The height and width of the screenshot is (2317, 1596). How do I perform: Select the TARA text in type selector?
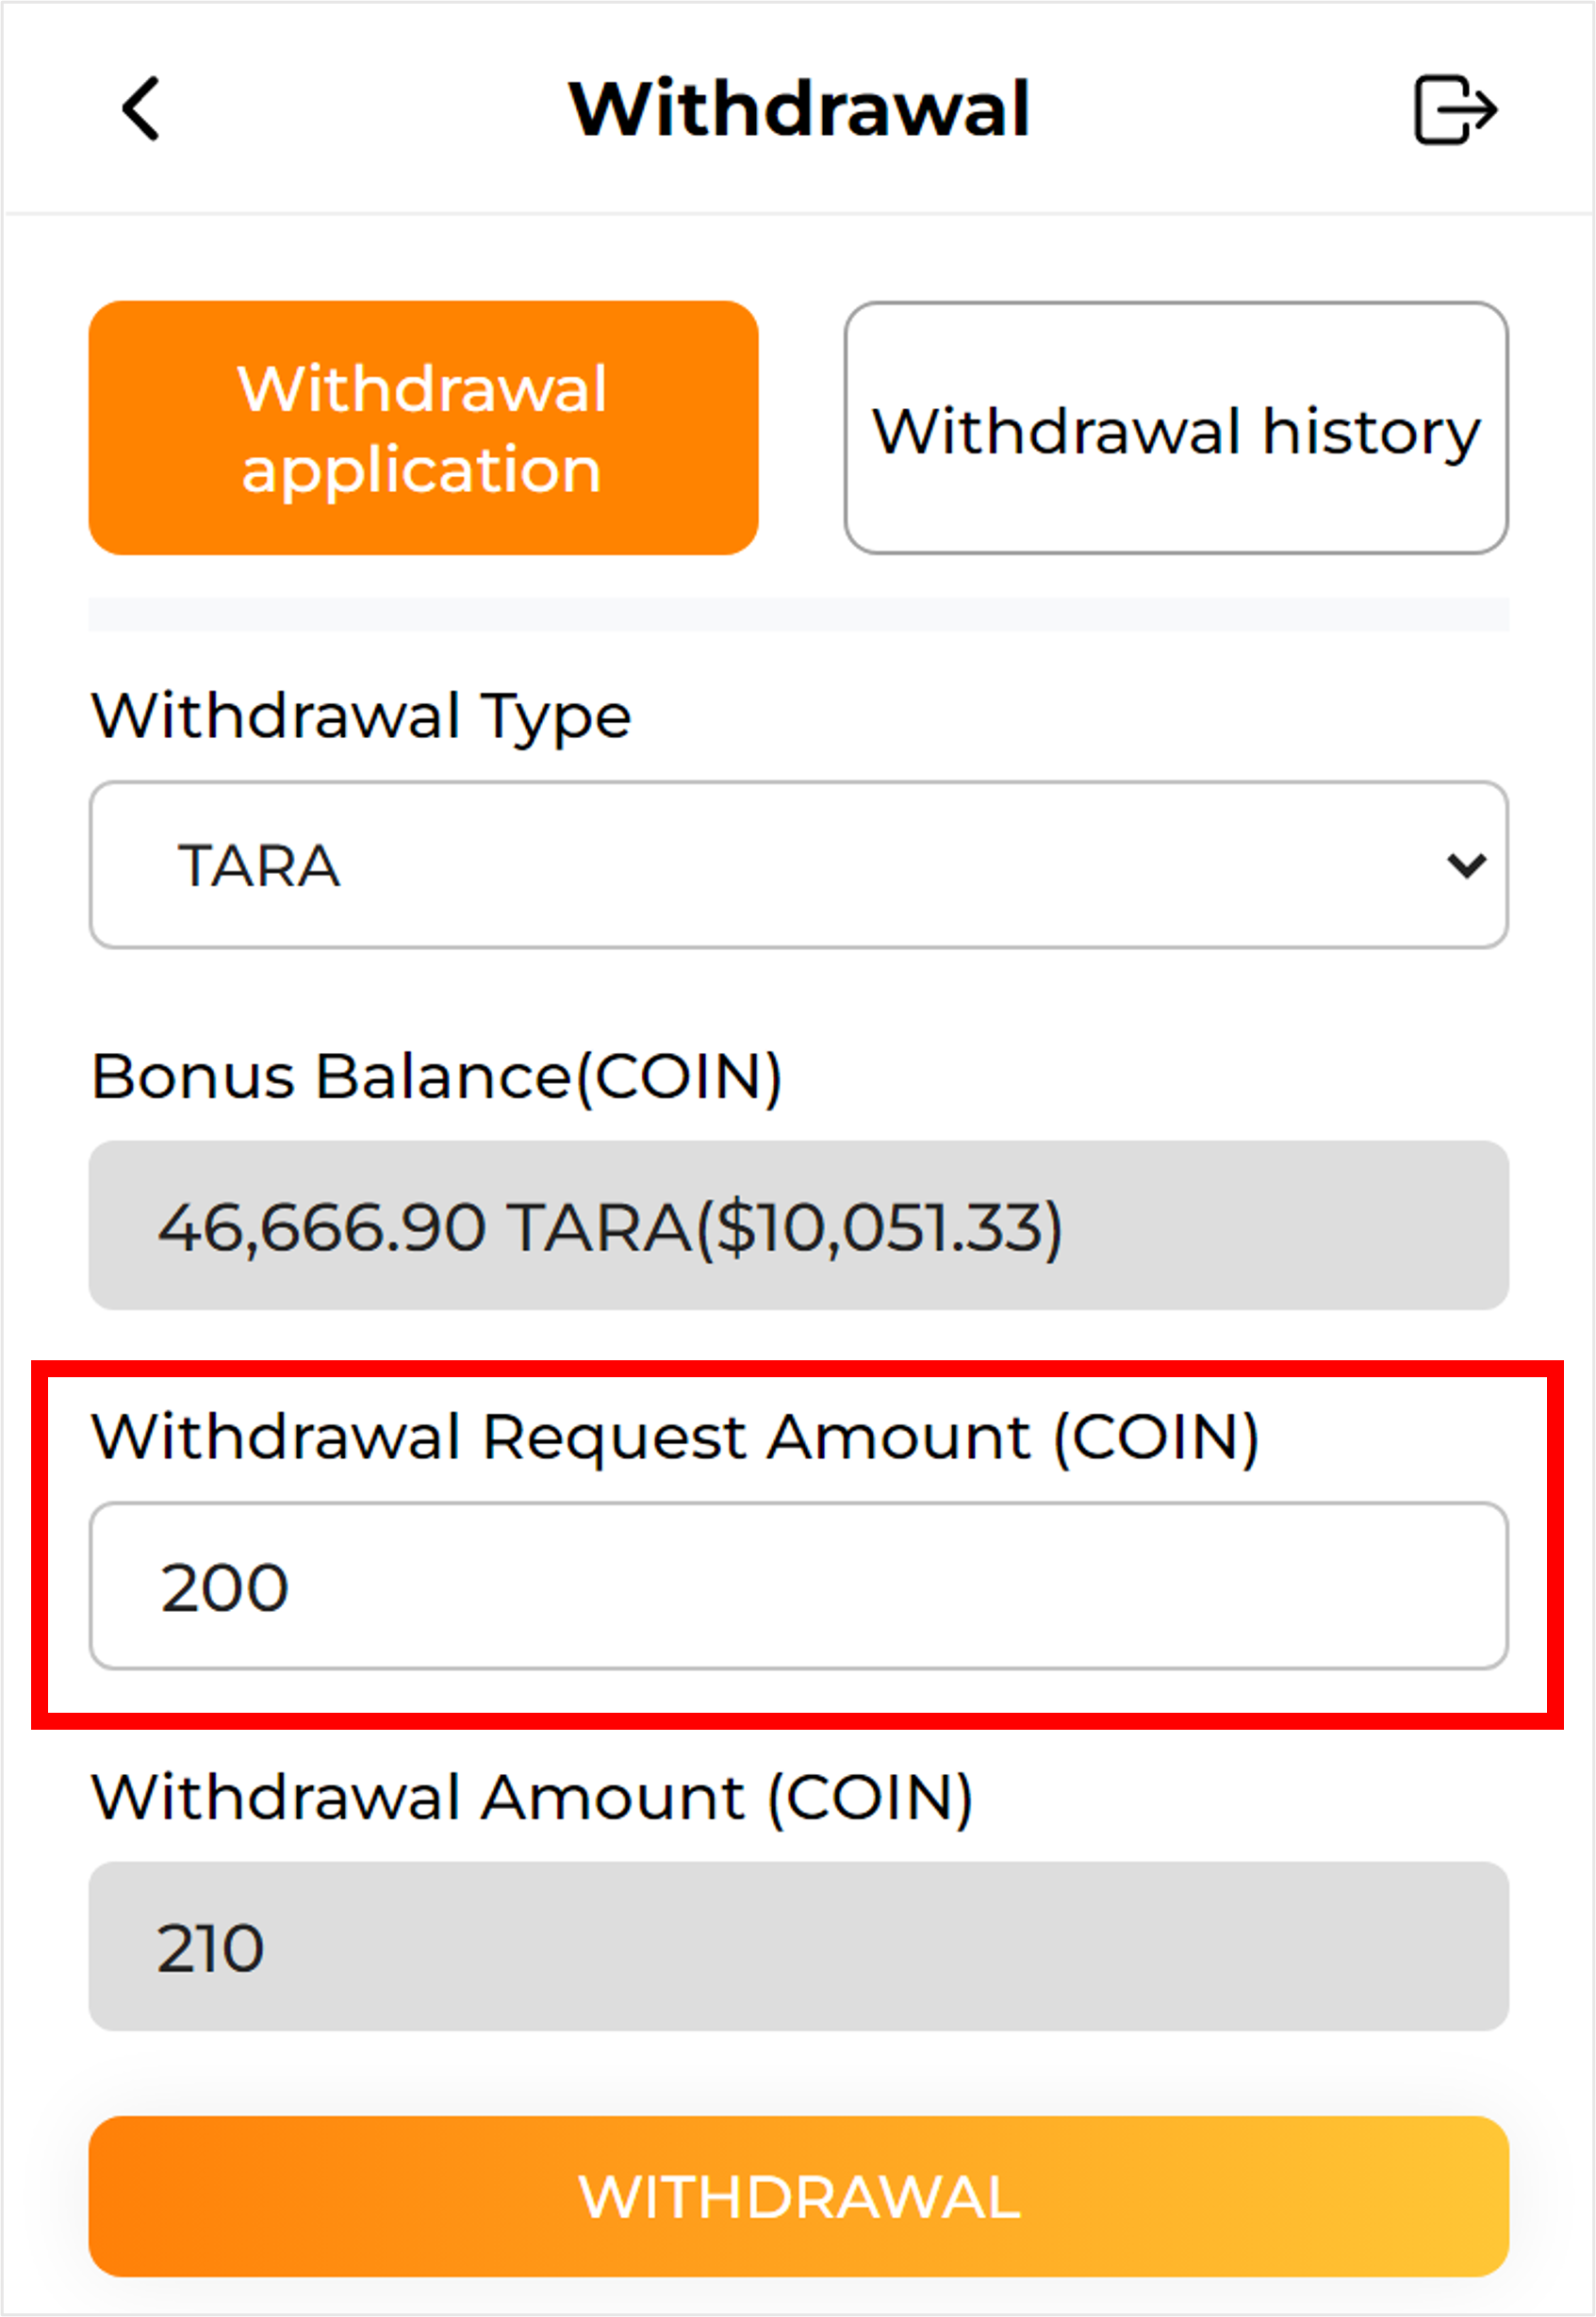(x=259, y=866)
